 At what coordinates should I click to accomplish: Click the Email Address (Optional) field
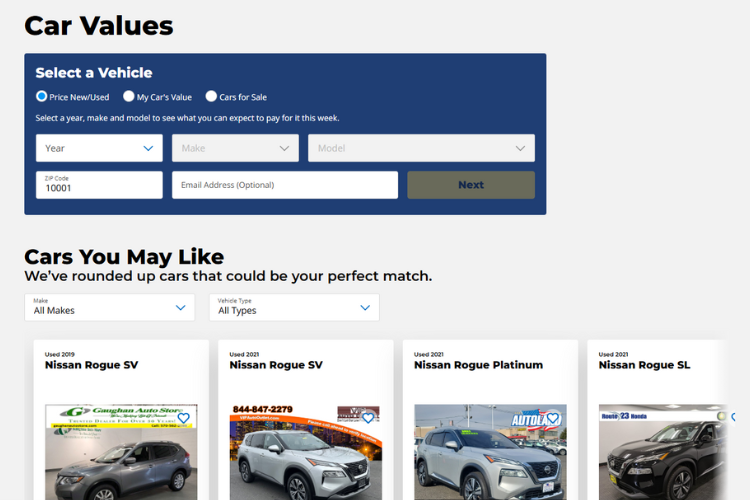[x=285, y=185]
